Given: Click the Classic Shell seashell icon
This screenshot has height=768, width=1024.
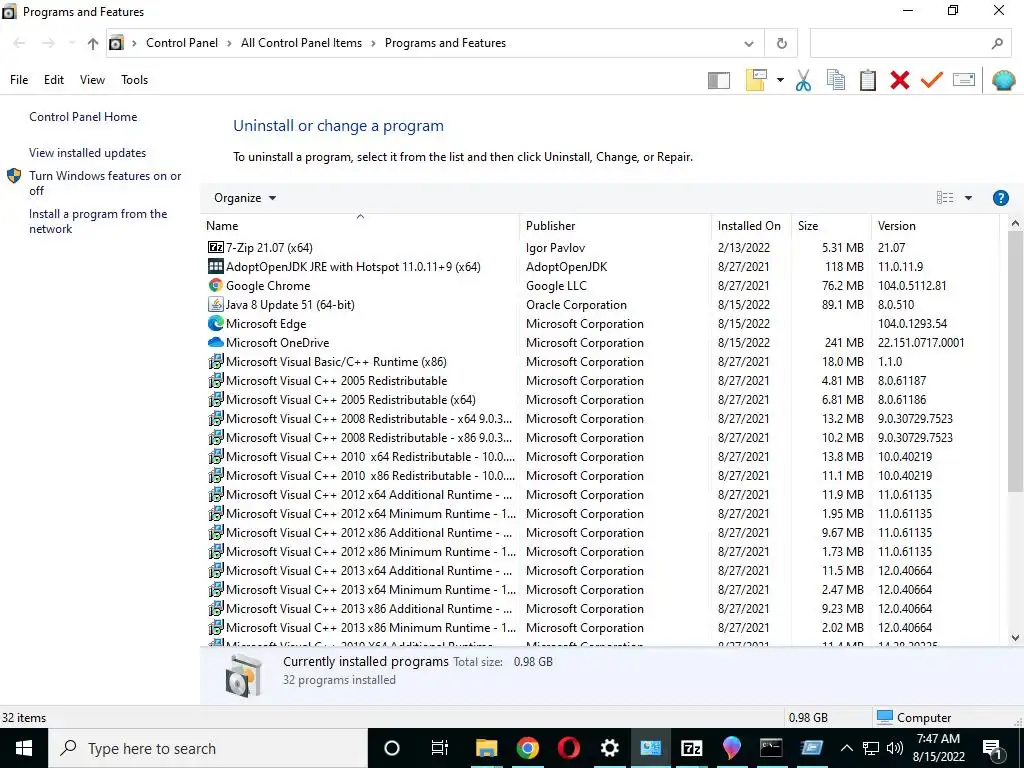Looking at the screenshot, I should [1003, 80].
